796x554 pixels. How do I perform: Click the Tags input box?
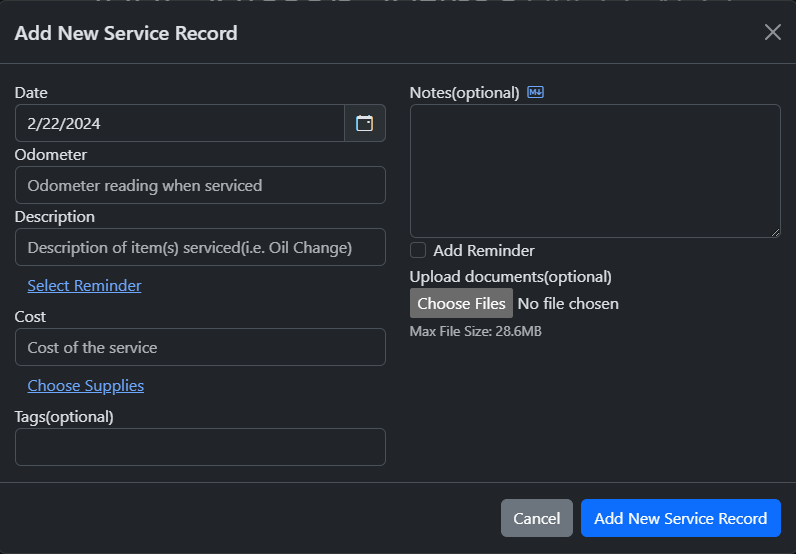(x=200, y=447)
